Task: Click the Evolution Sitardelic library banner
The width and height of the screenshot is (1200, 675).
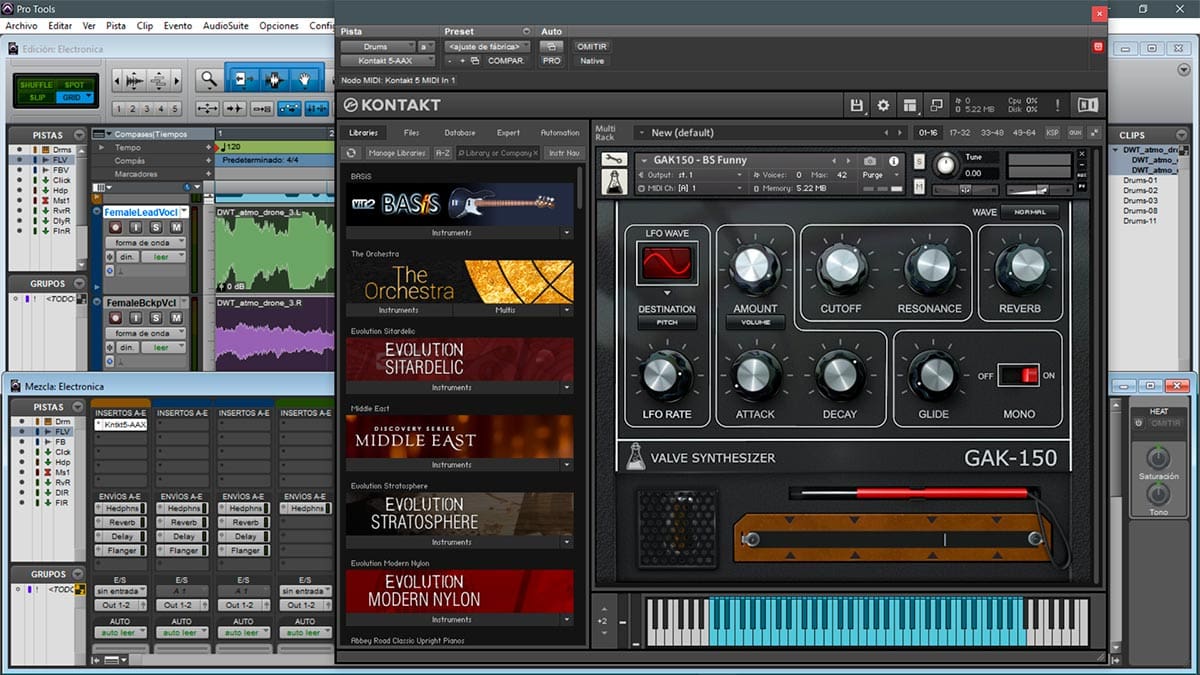Action: point(460,358)
